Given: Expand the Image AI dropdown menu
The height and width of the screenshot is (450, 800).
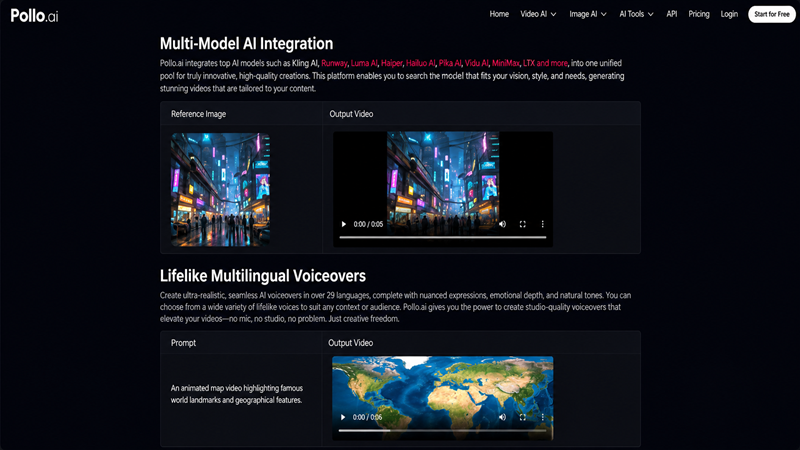Looking at the screenshot, I should pos(588,14).
